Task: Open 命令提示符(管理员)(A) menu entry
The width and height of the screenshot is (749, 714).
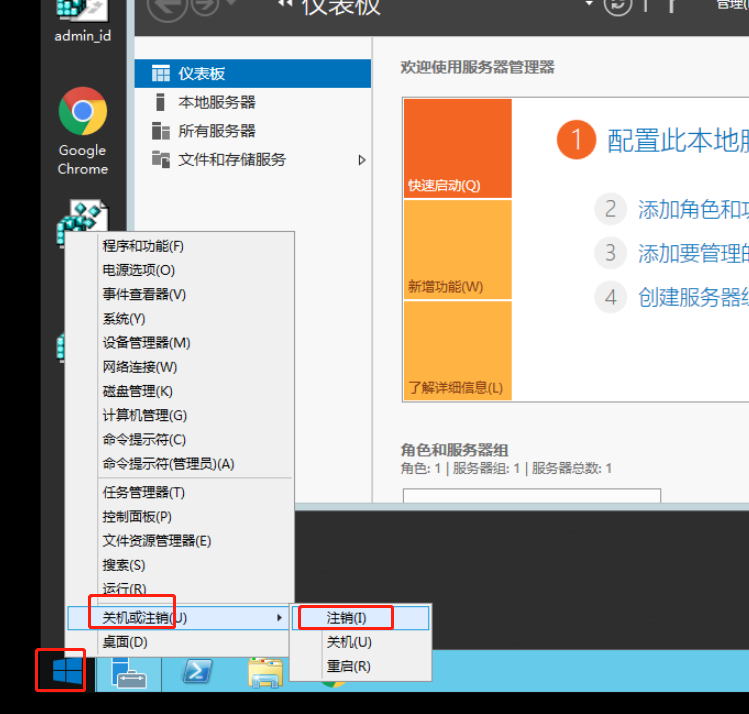Action: click(x=168, y=464)
